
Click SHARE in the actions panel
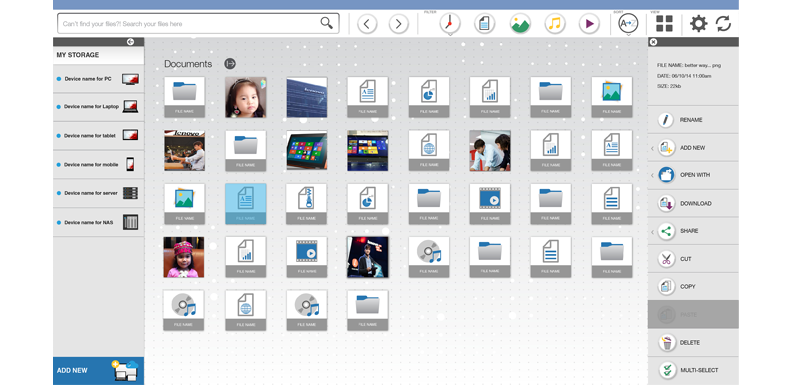point(693,231)
